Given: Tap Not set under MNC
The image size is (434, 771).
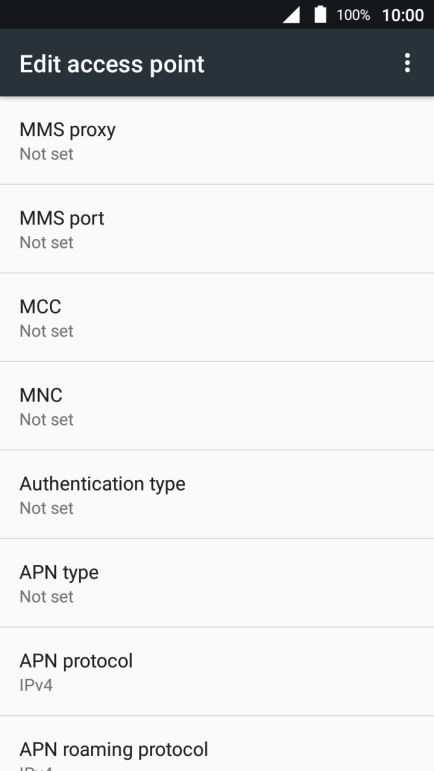Looking at the screenshot, I should (x=46, y=419).
